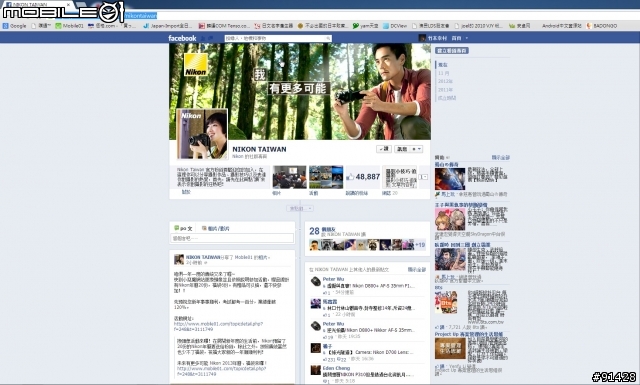Click the Facebook logo in the blue bar
This screenshot has height=385, width=640.
pyautogui.click(x=182, y=38)
